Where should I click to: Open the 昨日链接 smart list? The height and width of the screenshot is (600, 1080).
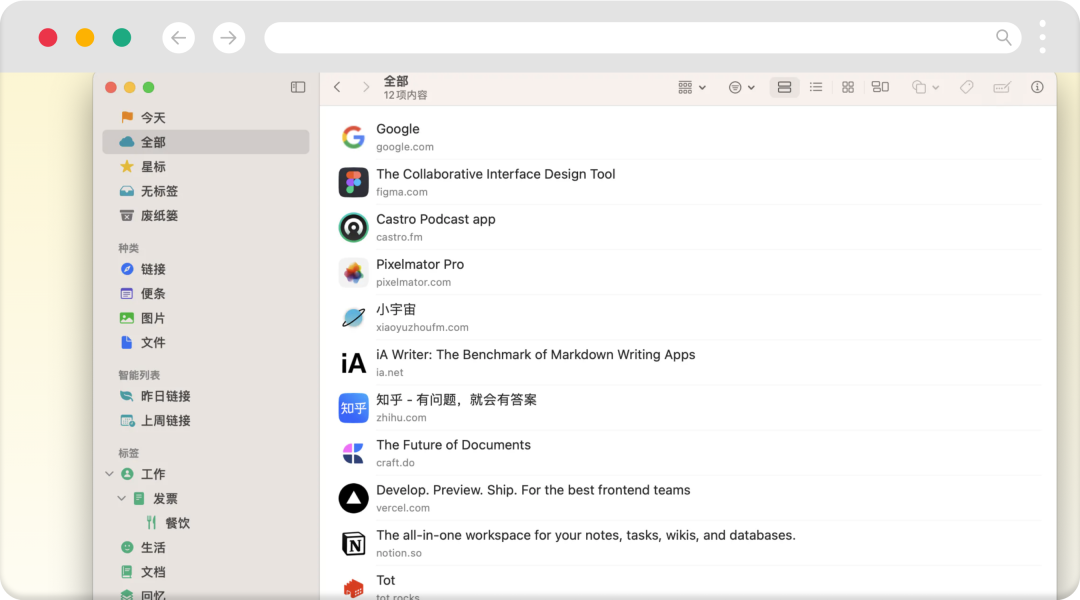click(205, 396)
